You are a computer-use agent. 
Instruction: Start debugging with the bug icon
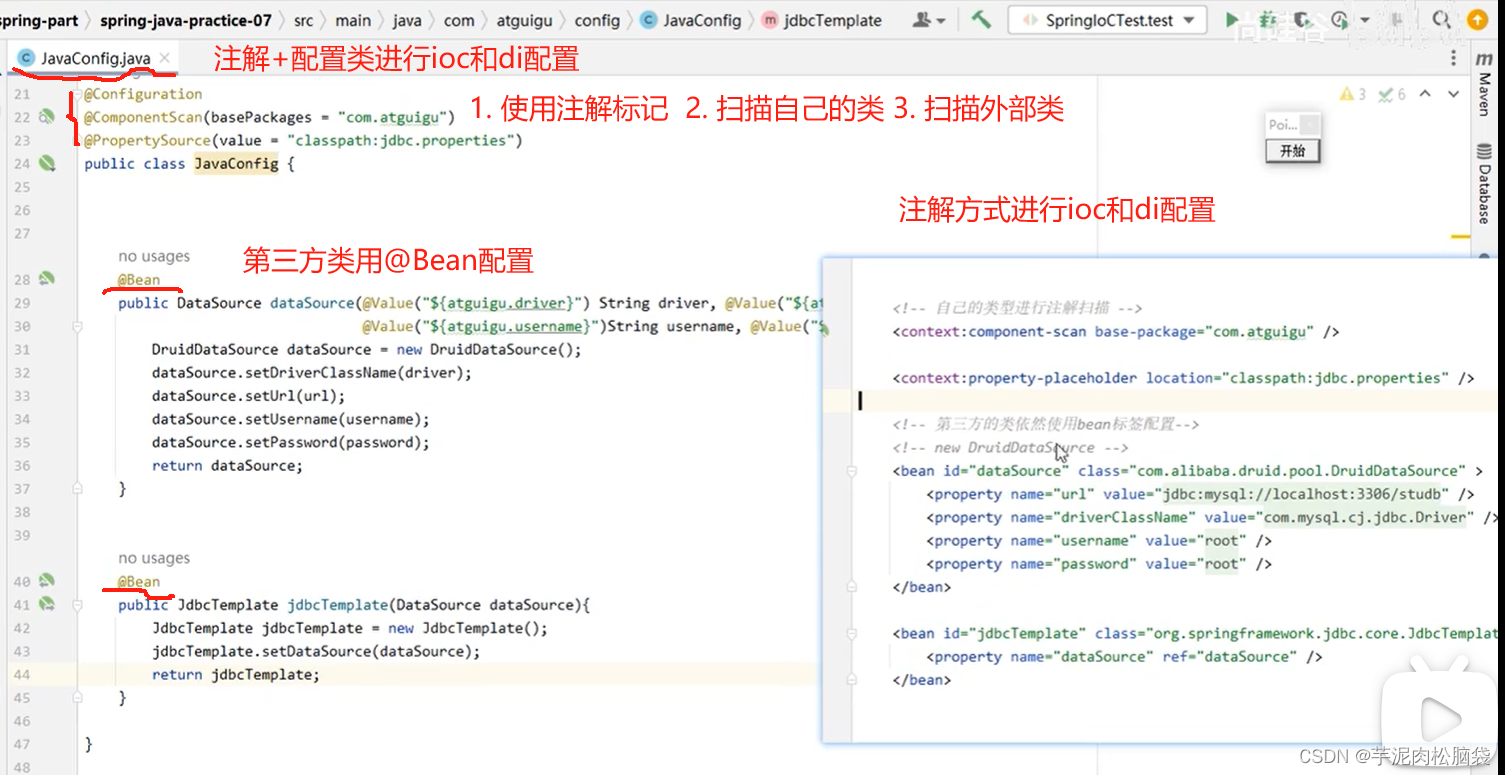(1268, 20)
